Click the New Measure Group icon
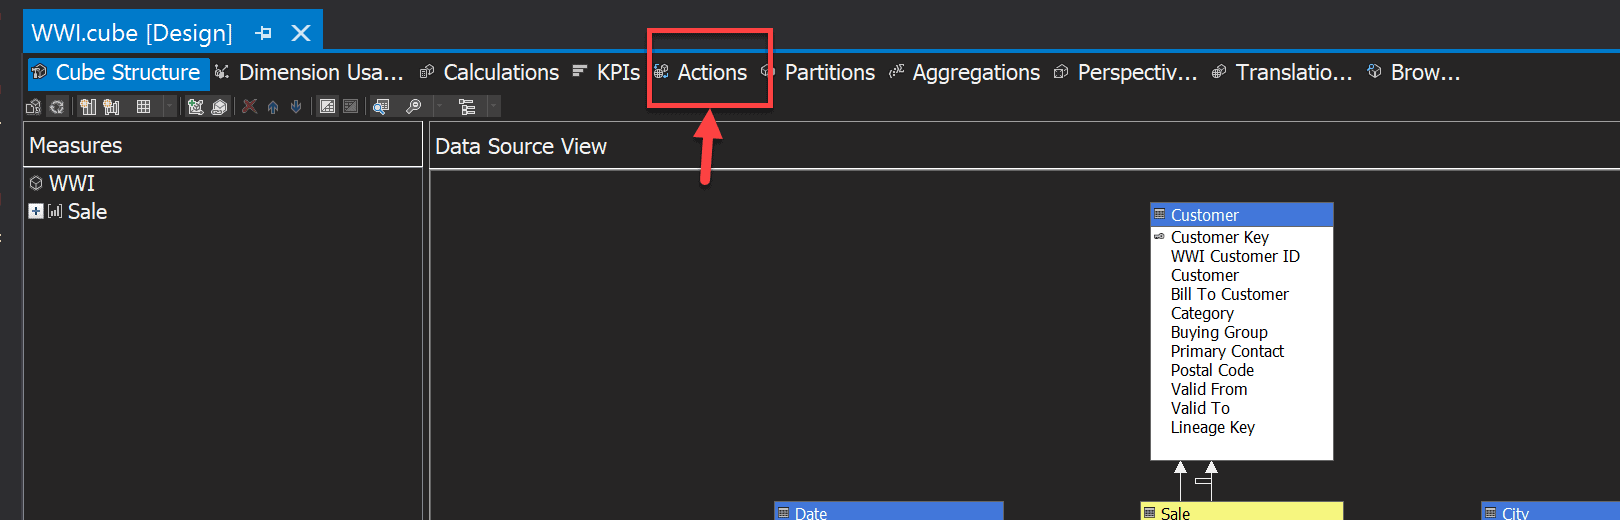This screenshot has height=520, width=1620. point(110,107)
